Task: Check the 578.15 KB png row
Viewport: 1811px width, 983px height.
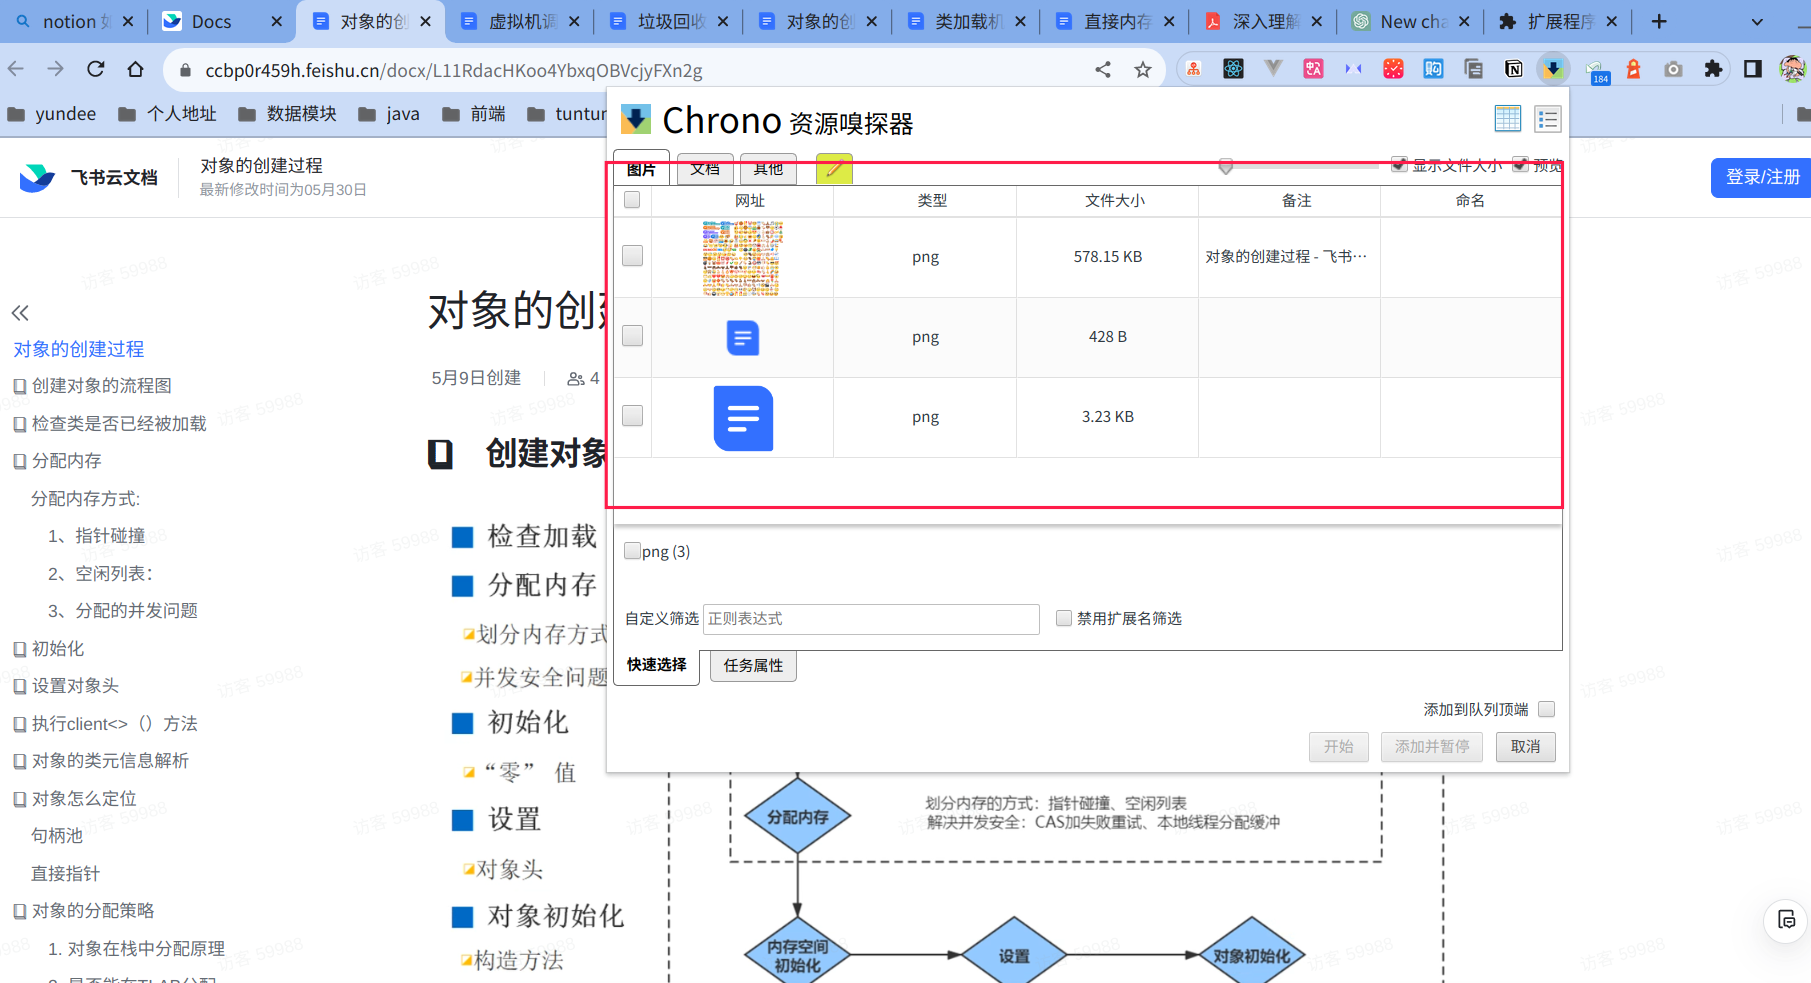Action: tap(632, 256)
